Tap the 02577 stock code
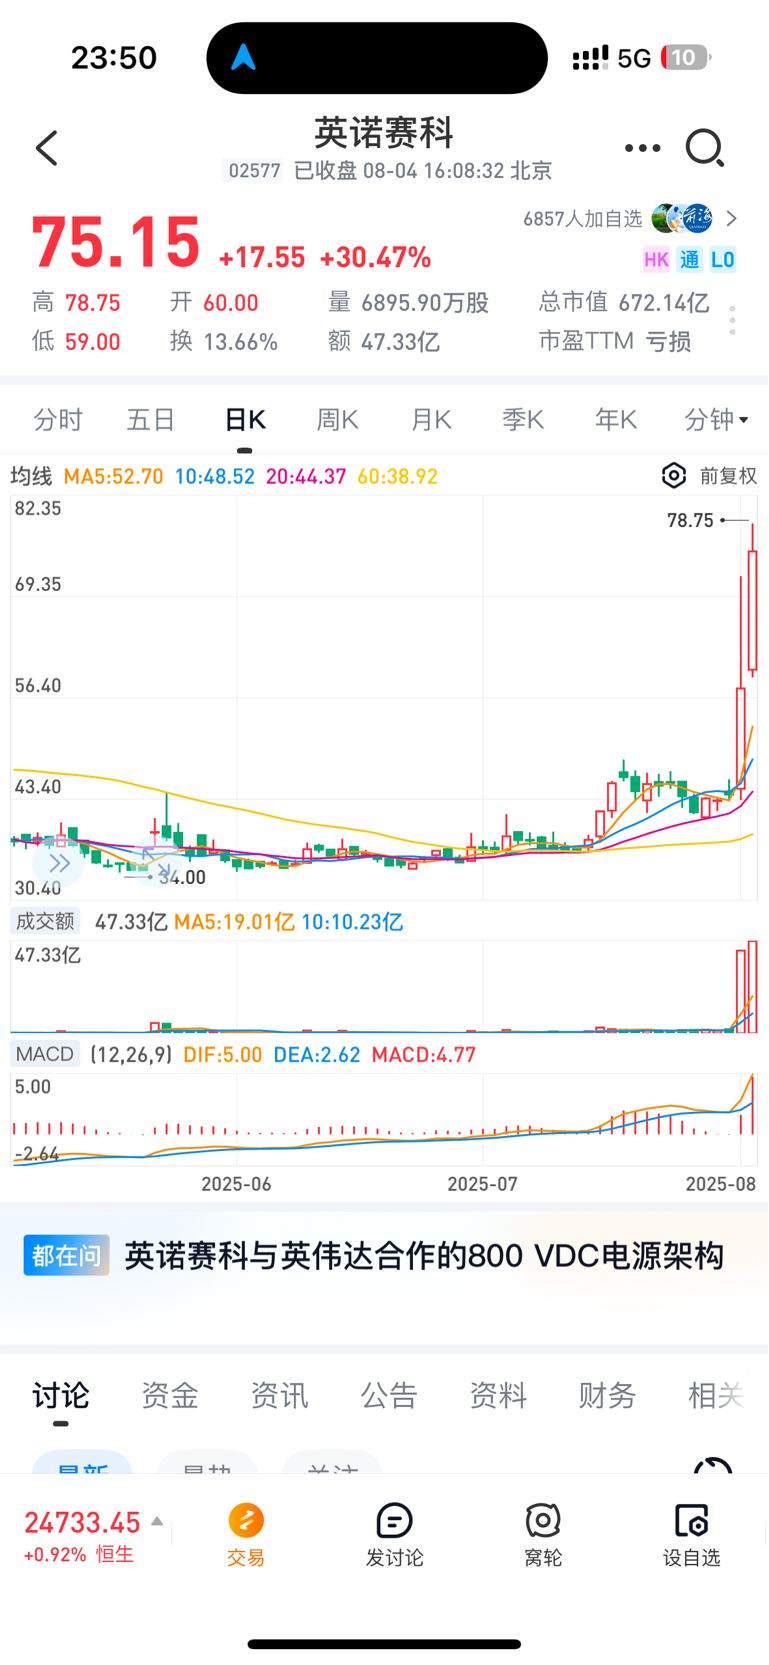 pyautogui.click(x=254, y=171)
